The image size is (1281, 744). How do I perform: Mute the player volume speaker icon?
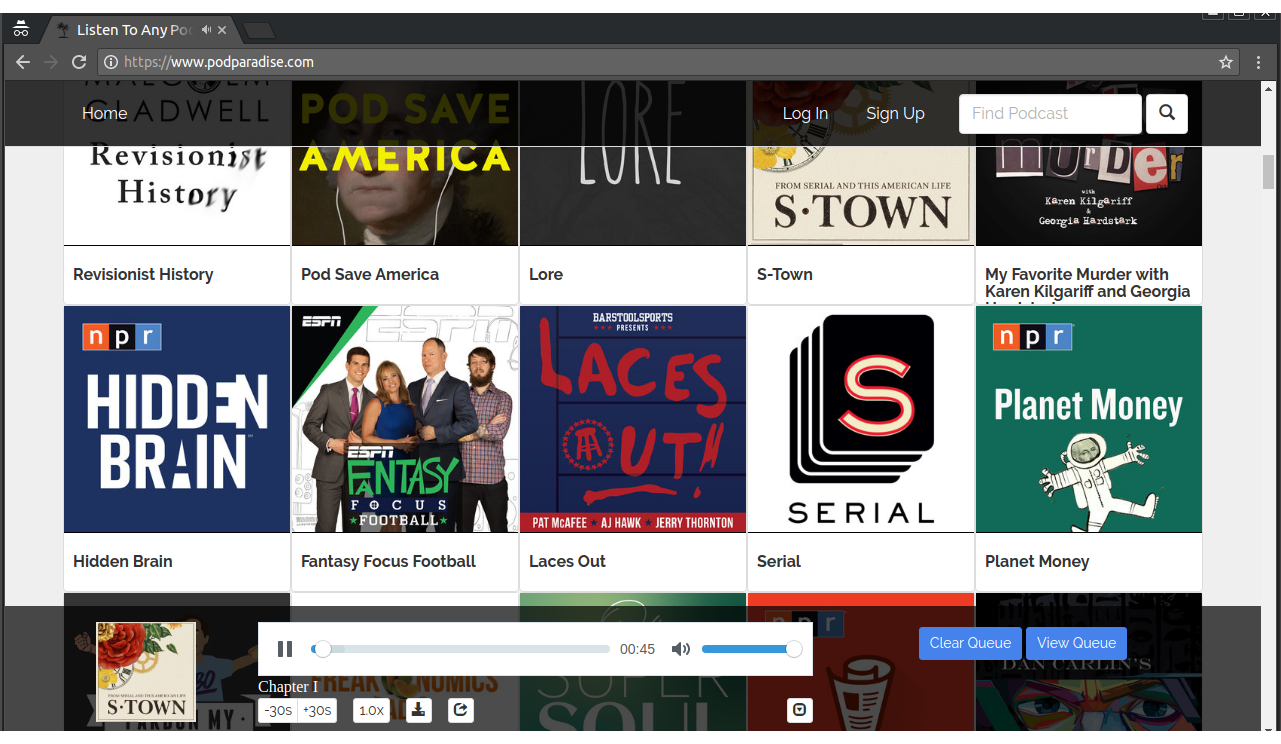681,649
